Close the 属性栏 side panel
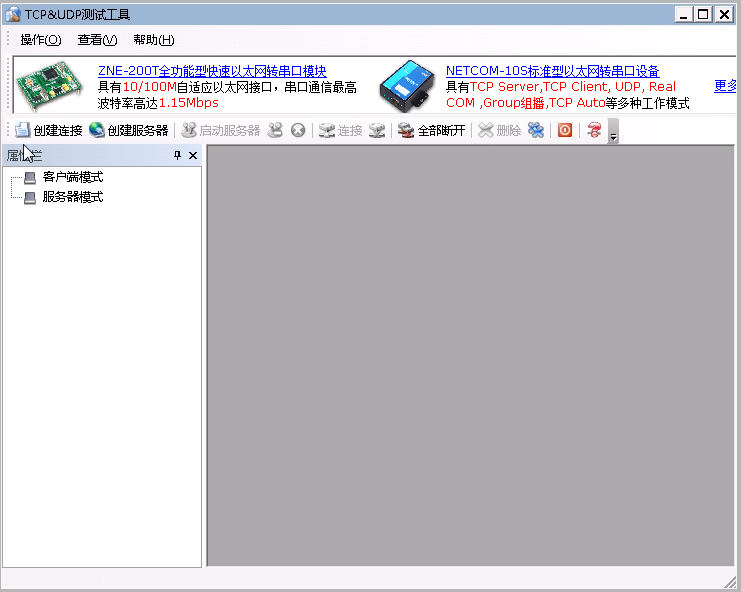Image resolution: width=741 pixels, height=592 pixels. (193, 155)
